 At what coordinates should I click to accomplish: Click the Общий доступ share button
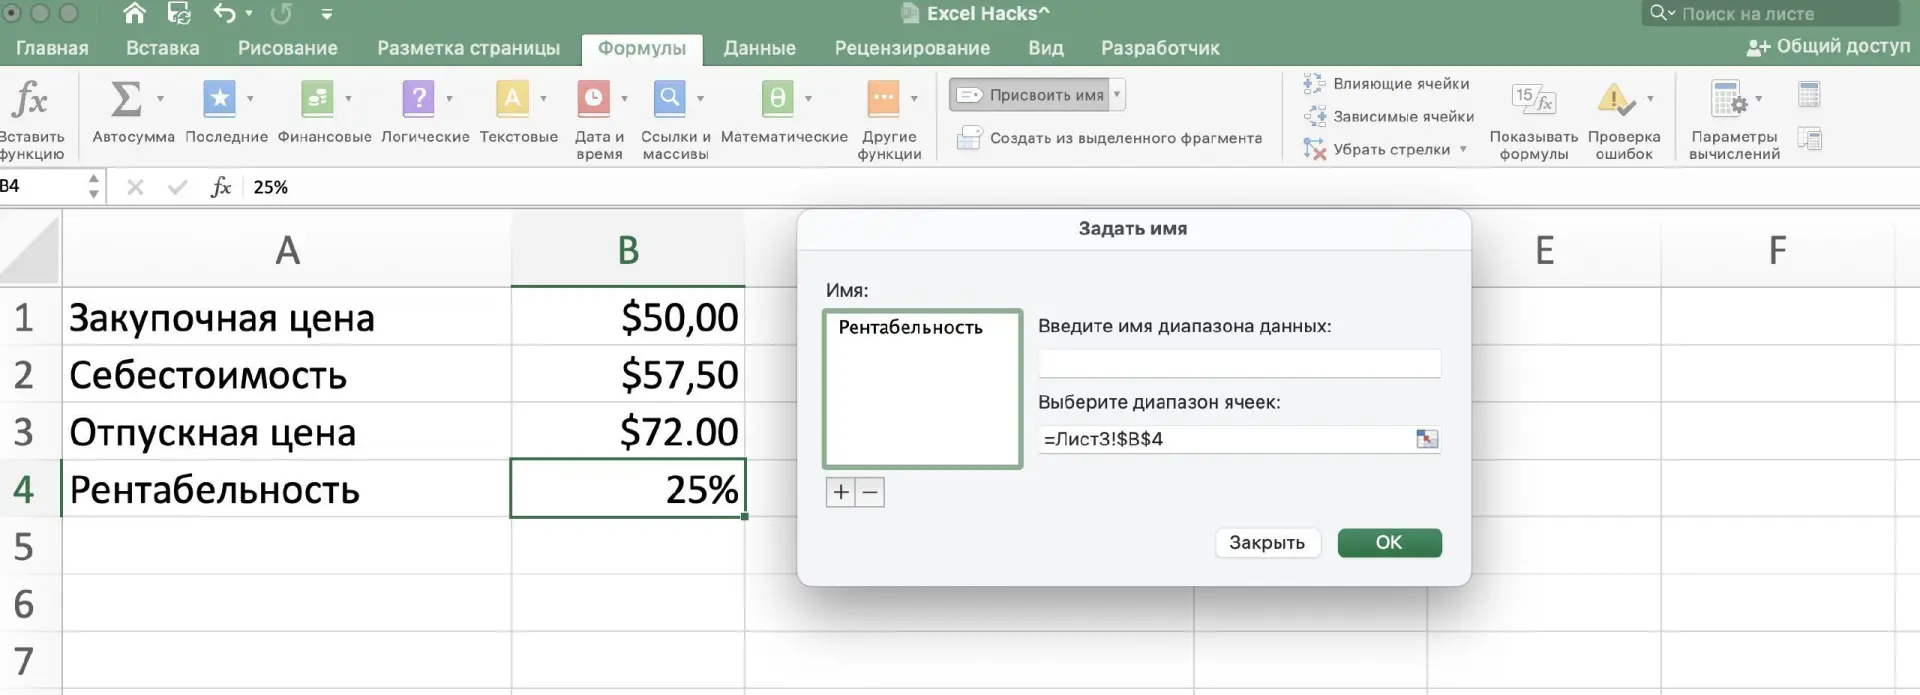coord(1828,46)
